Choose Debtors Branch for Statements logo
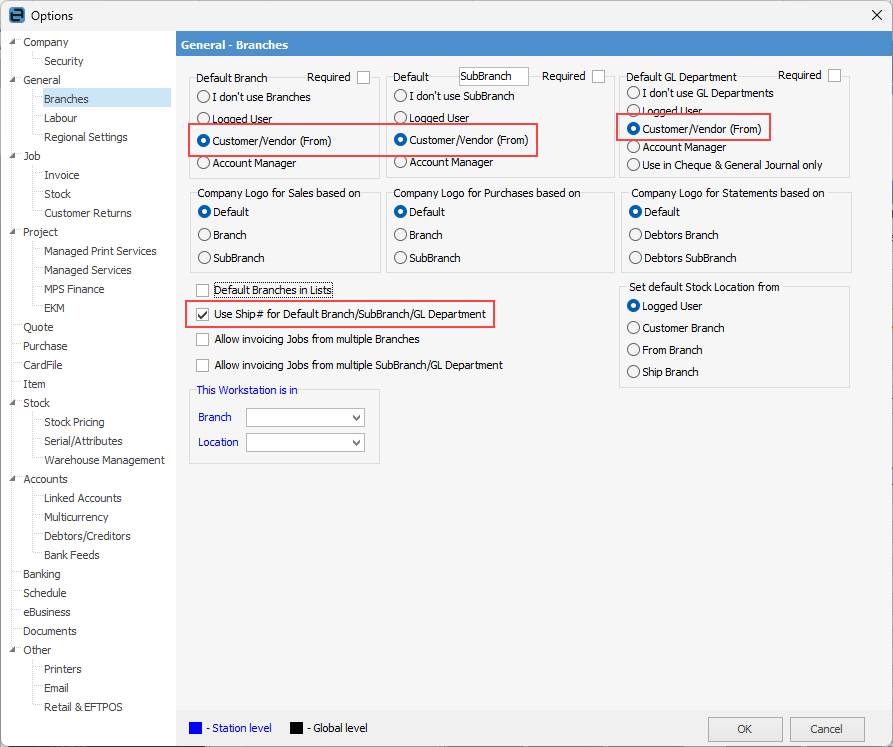Image resolution: width=893 pixels, height=747 pixels. [636, 235]
